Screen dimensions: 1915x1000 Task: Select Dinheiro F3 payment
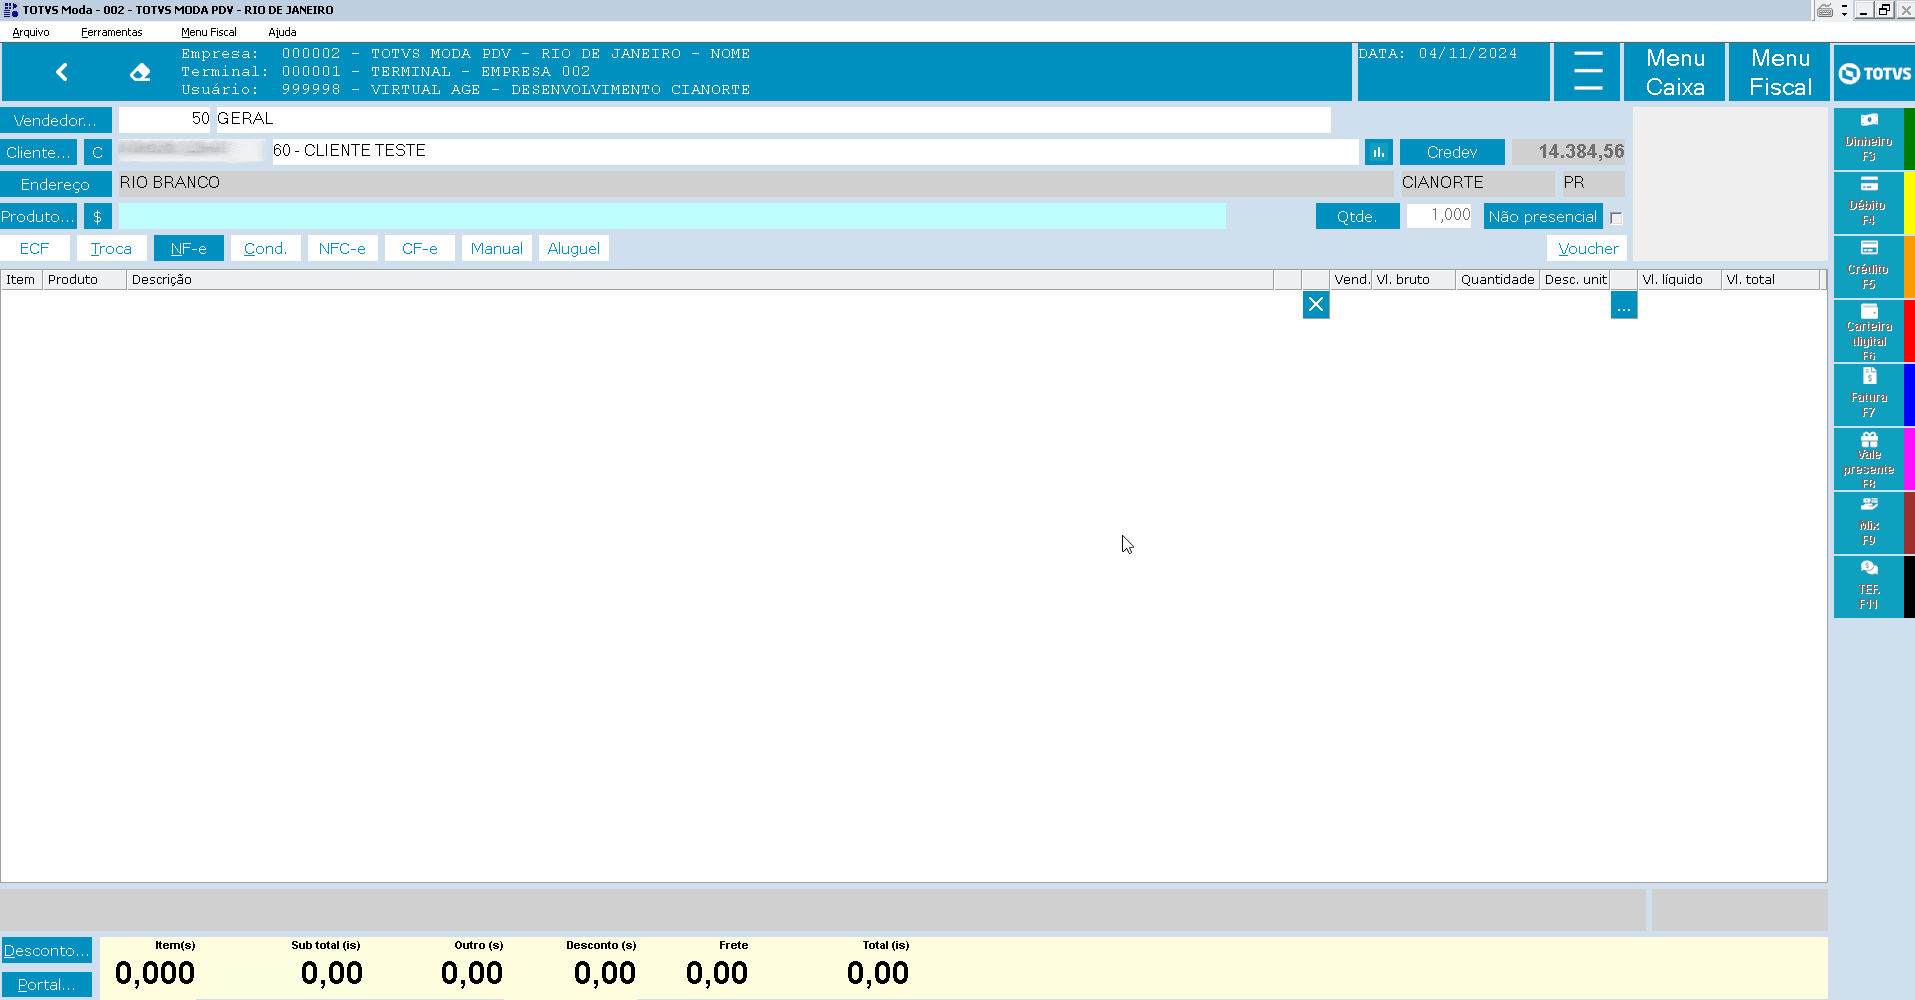1868,138
